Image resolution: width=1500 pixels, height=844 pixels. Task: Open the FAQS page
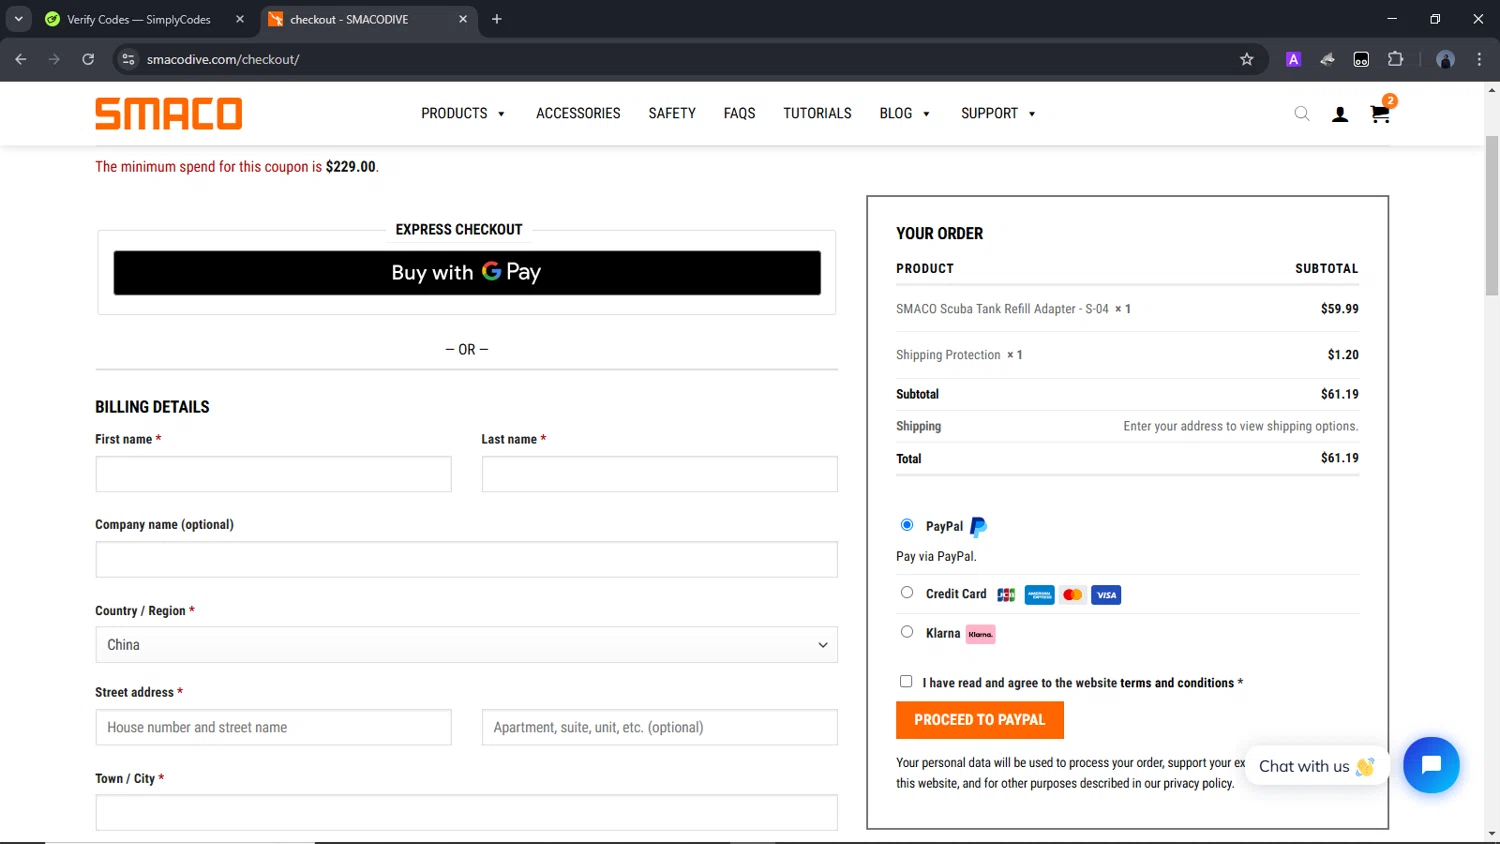(x=739, y=114)
